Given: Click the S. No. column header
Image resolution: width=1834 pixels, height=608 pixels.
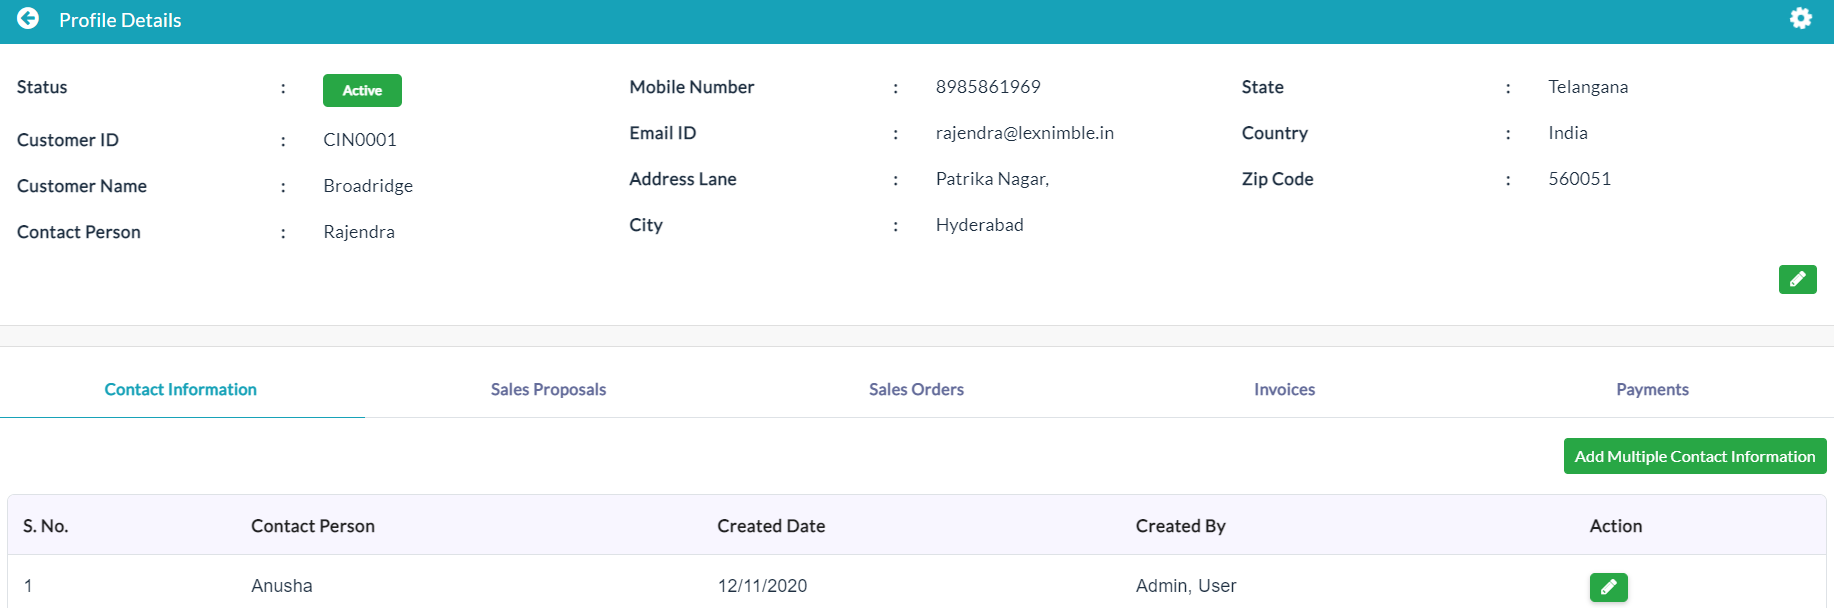Looking at the screenshot, I should click(46, 526).
